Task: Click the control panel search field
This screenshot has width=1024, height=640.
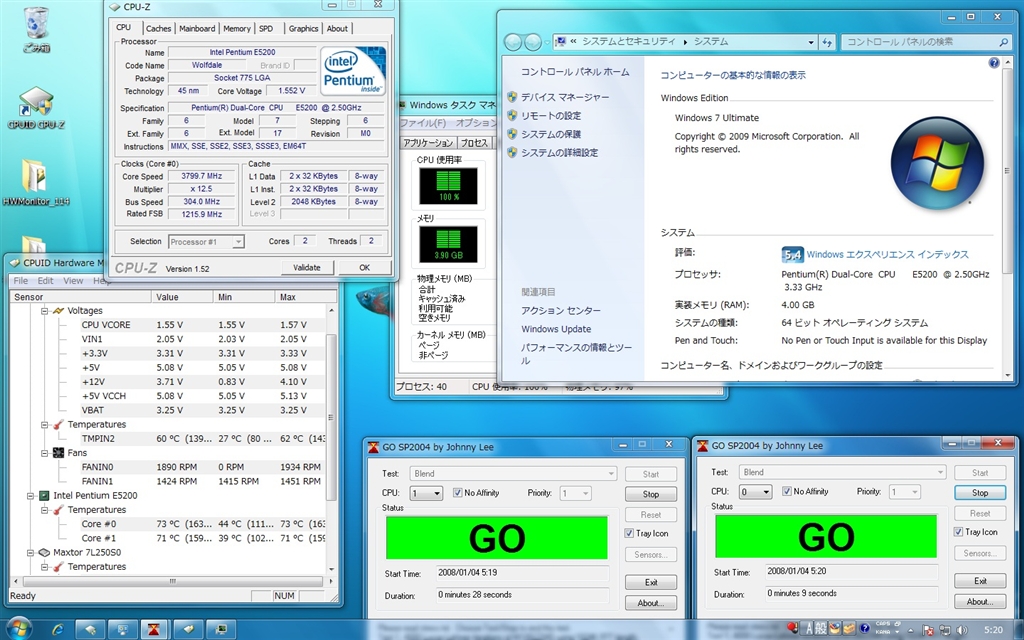Action: coord(908,42)
